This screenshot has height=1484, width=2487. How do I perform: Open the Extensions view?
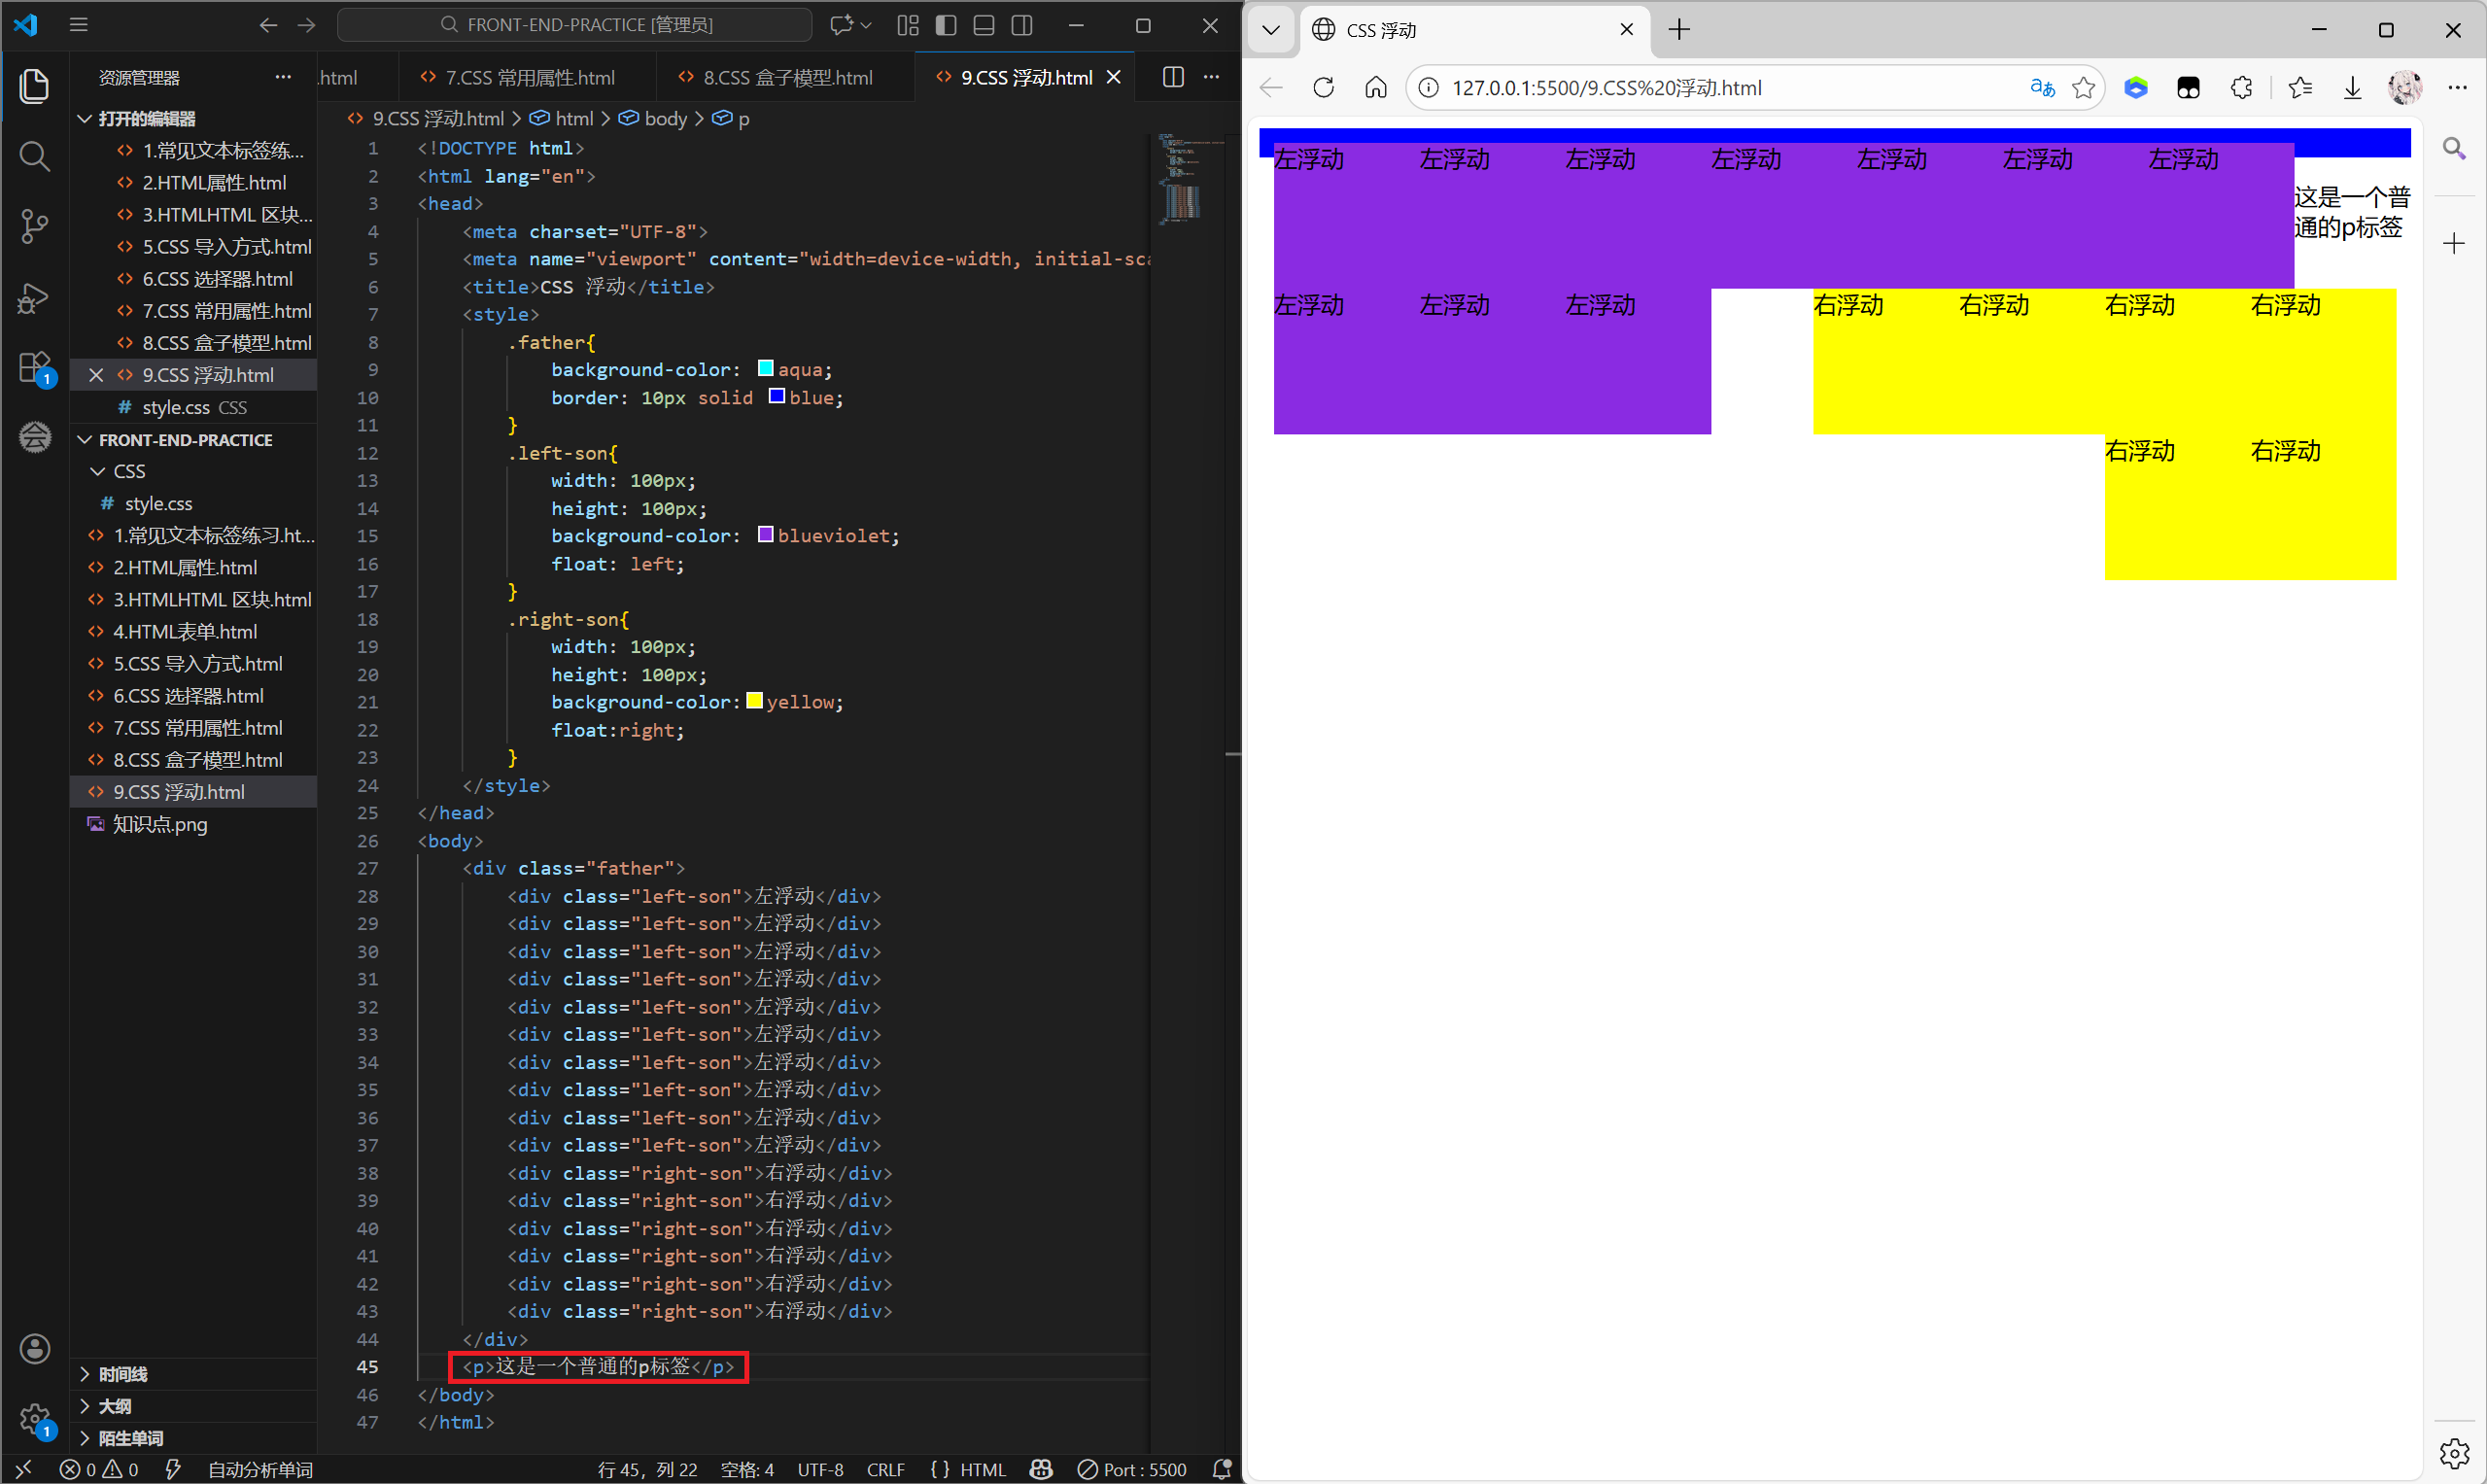point(34,367)
